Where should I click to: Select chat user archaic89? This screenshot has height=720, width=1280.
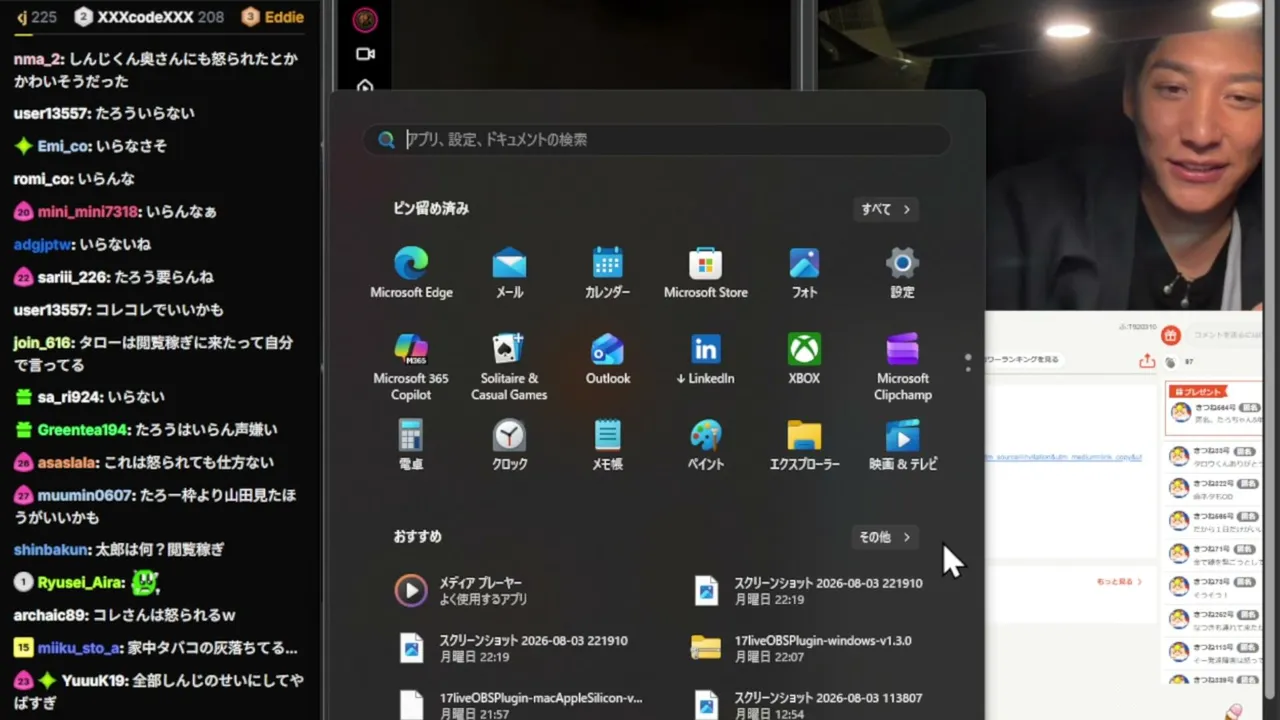[x=48, y=615]
